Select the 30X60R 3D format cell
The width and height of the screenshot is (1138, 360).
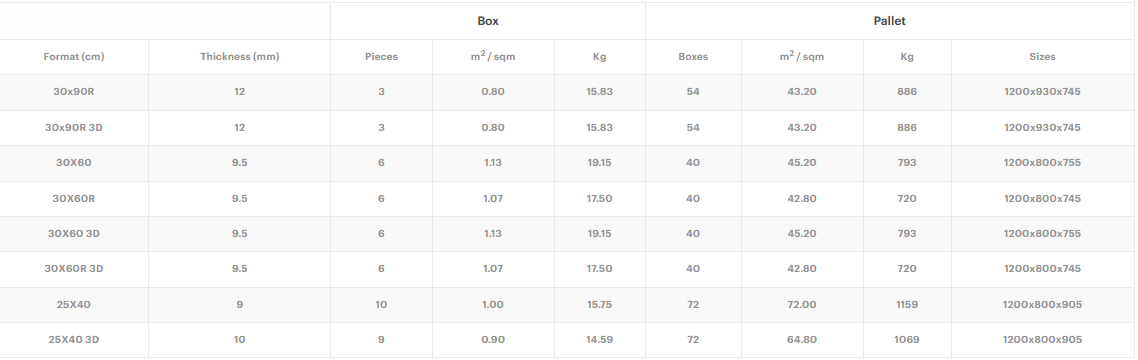[x=74, y=269]
